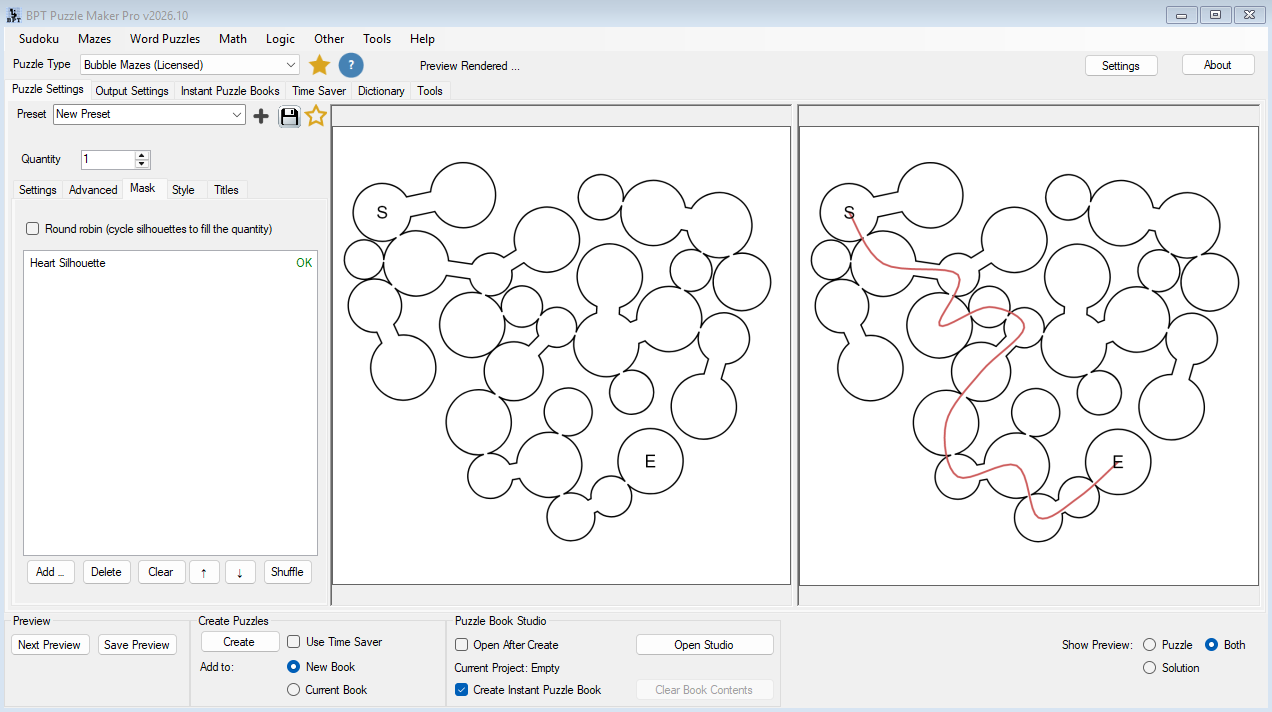Save preset using floppy disk icon

(x=289, y=116)
